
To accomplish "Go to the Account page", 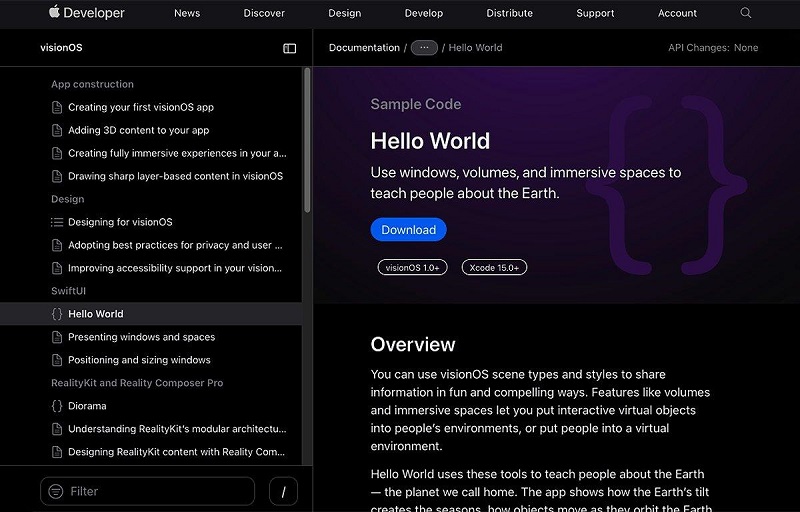I will pos(677,13).
